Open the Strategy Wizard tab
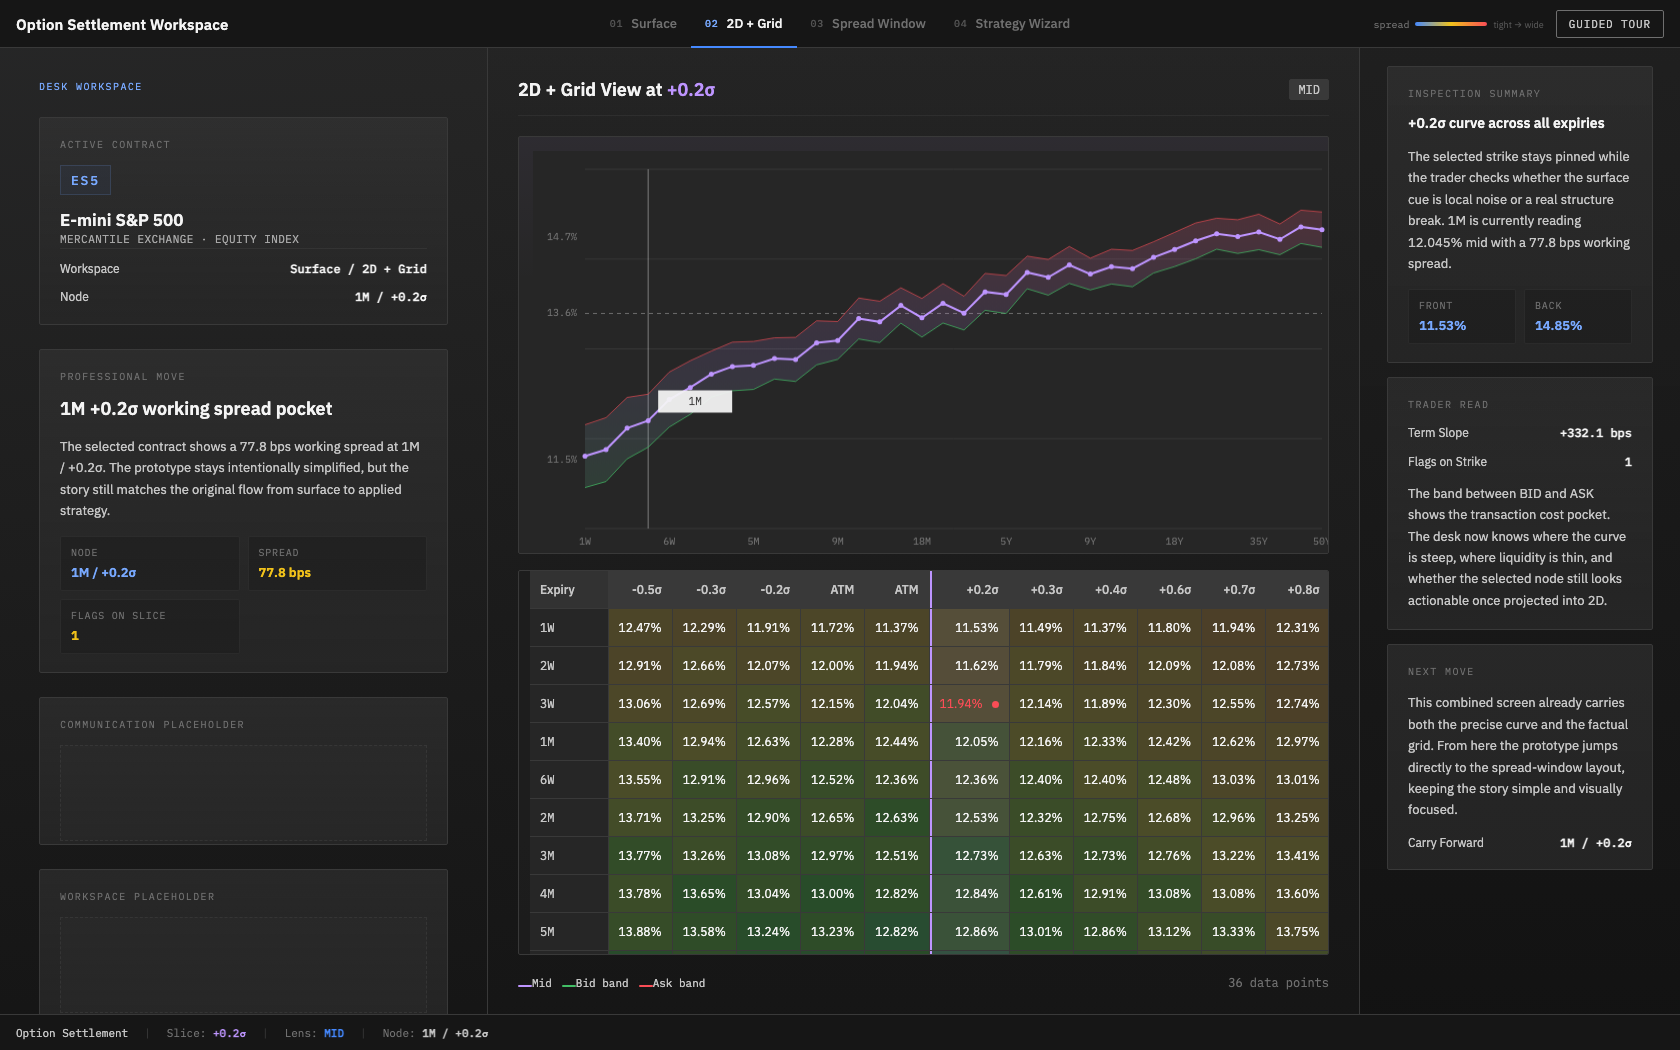Viewport: 1680px width, 1050px height. pos(1011,24)
